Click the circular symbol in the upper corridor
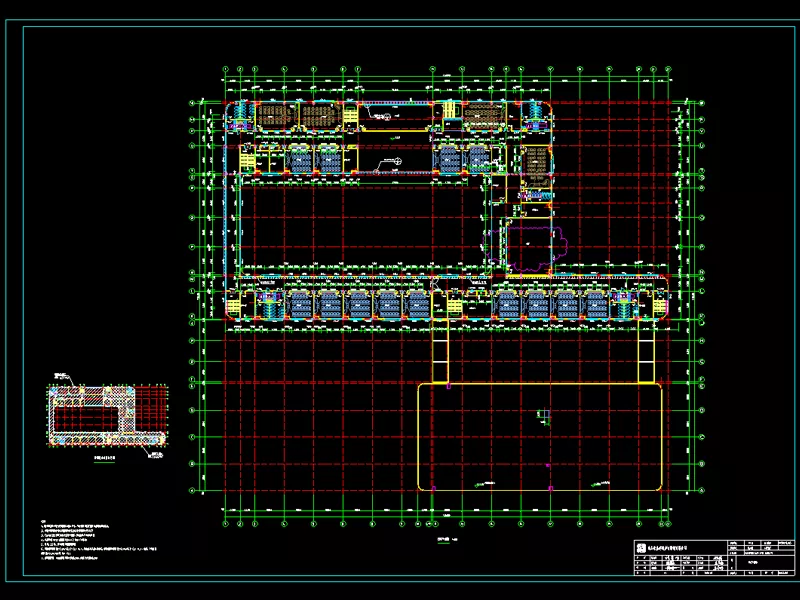 (x=397, y=160)
